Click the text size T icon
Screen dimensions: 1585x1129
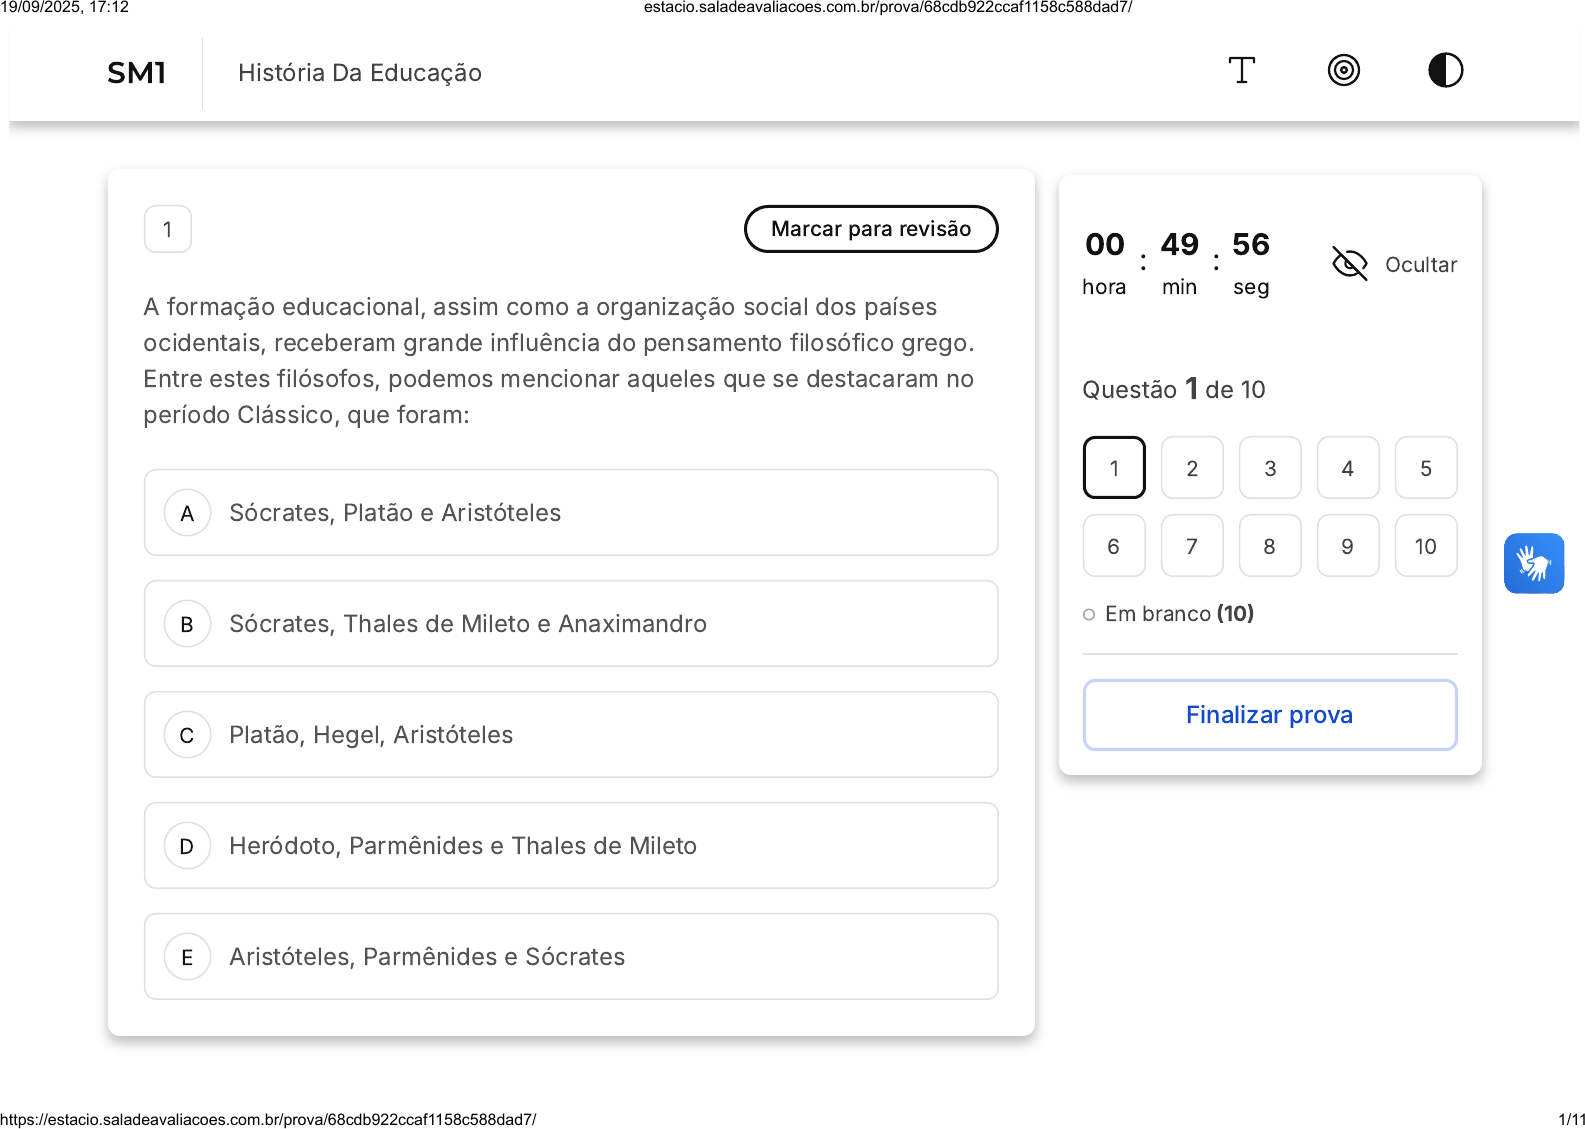[x=1241, y=71]
